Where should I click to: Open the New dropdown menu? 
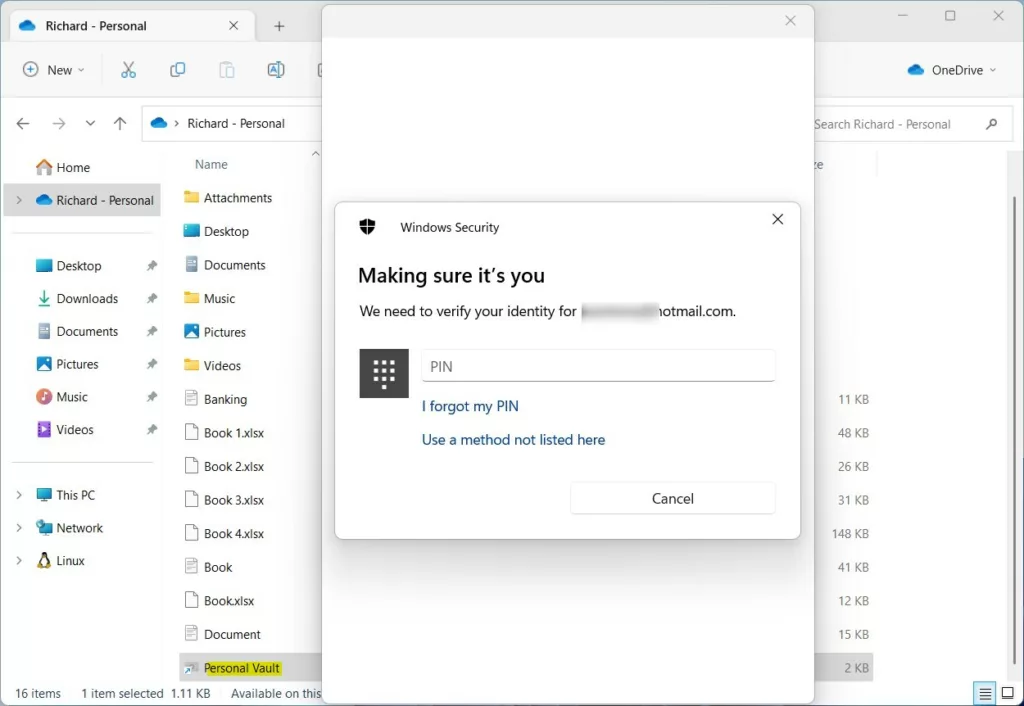[x=54, y=70]
